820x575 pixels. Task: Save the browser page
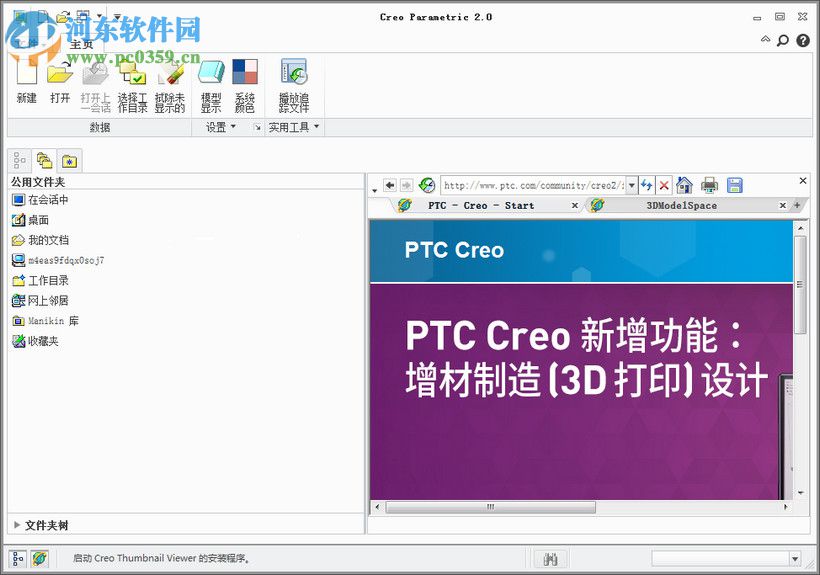pos(735,185)
